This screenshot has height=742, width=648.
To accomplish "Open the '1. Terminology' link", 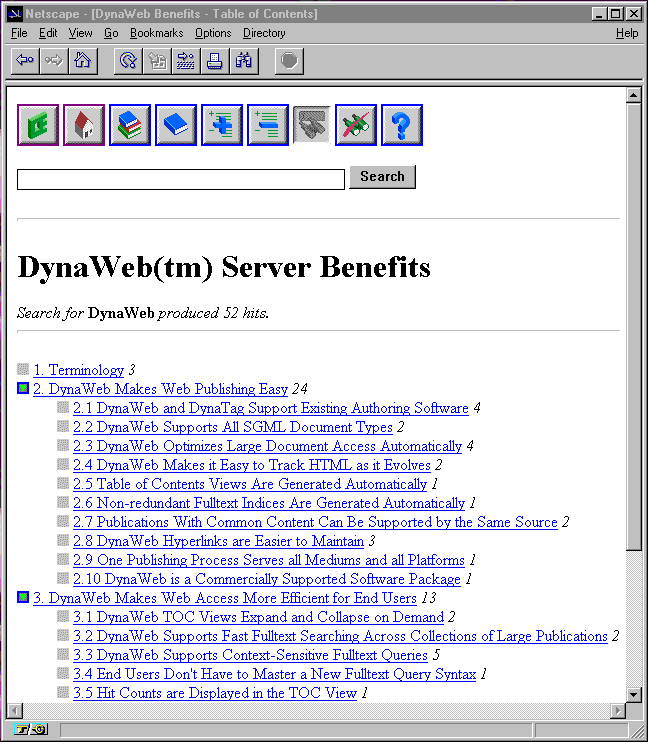I will pyautogui.click(x=79, y=370).
